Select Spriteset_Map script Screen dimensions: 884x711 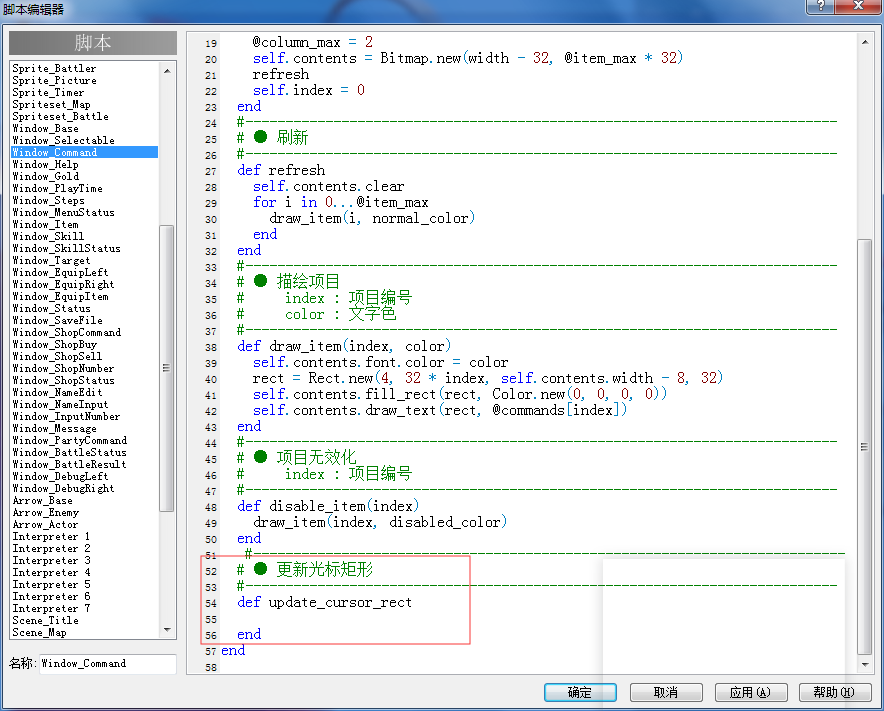(51, 104)
